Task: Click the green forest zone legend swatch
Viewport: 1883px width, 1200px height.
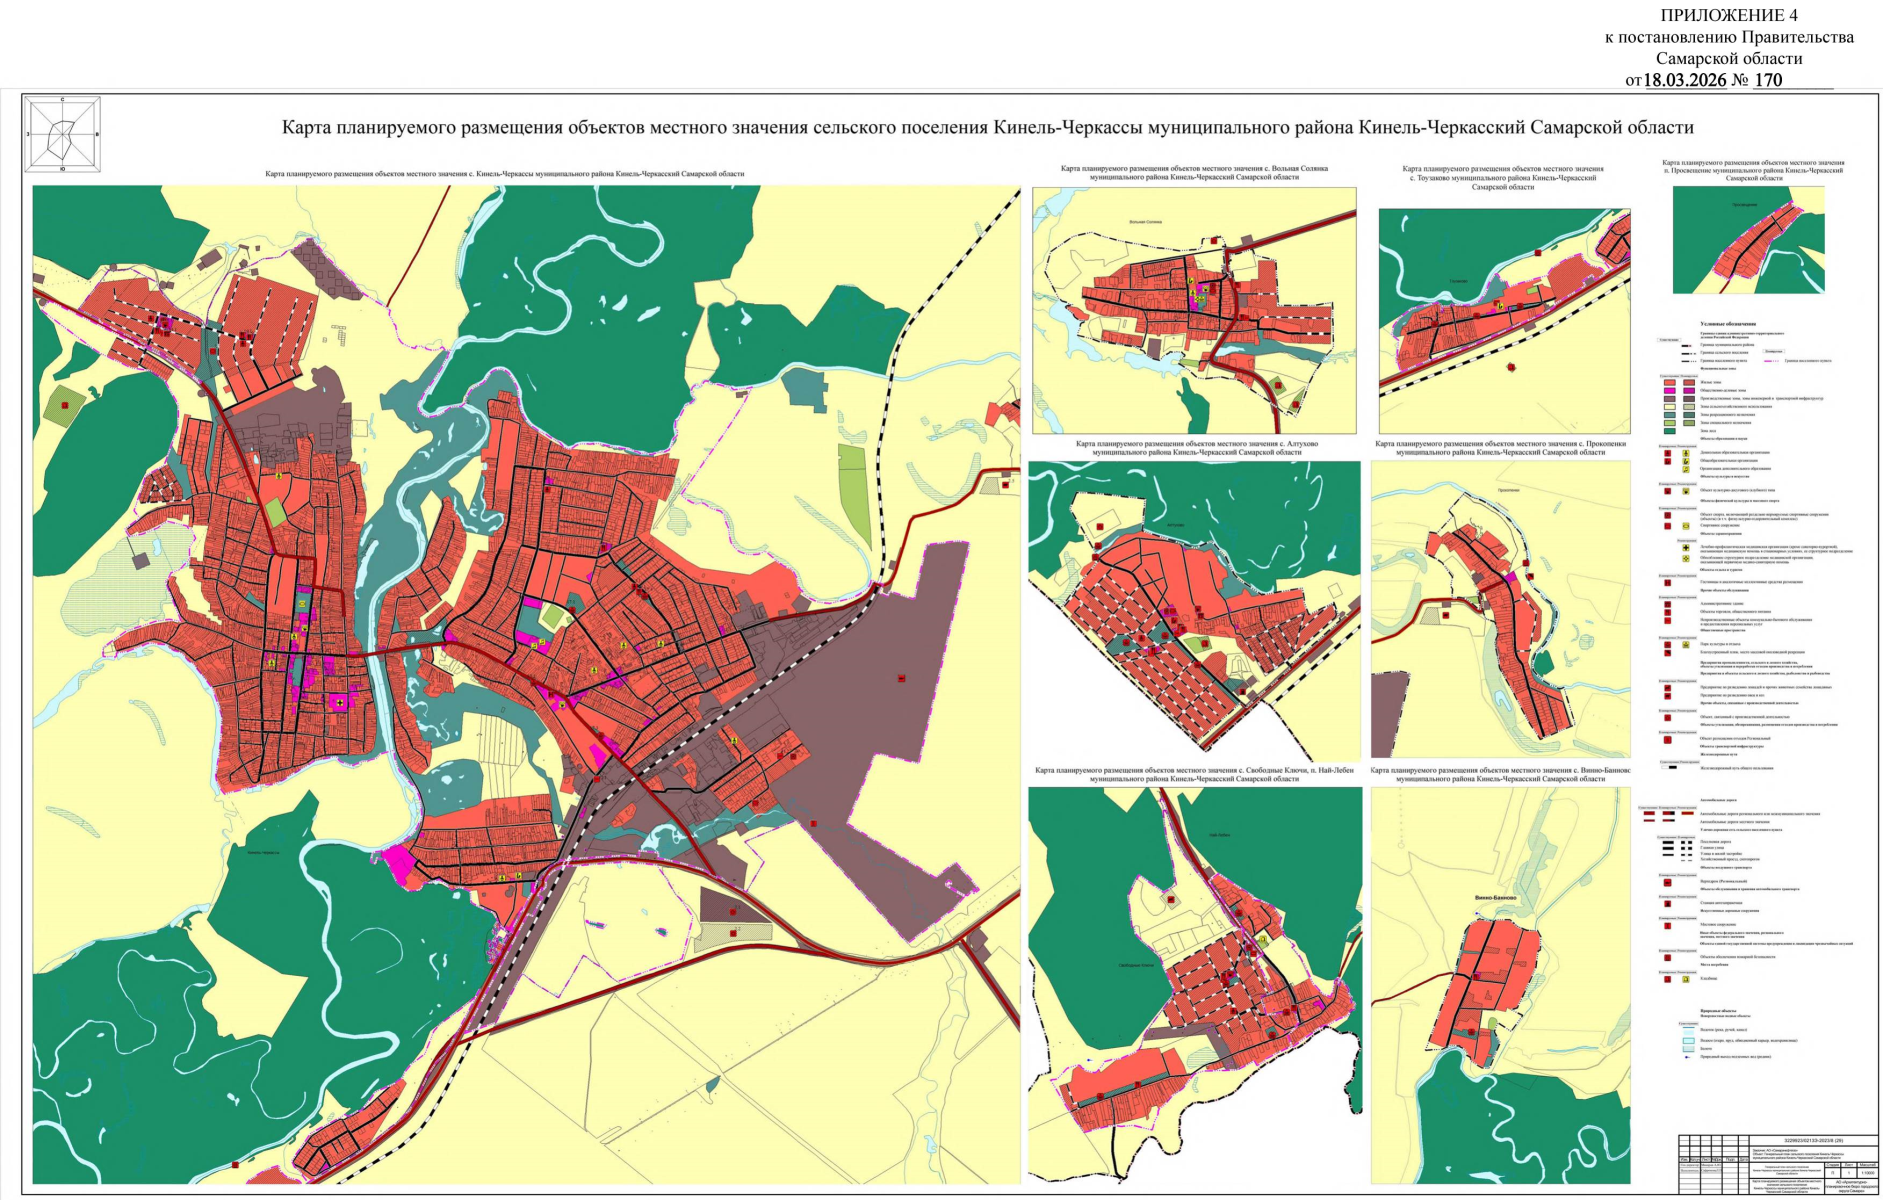Action: pyautogui.click(x=1668, y=431)
